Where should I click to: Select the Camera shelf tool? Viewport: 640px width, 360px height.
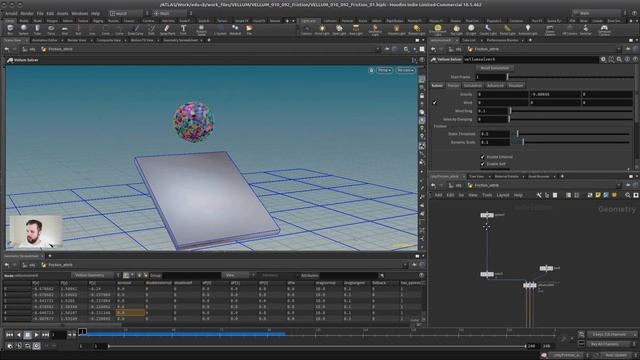coord(307,29)
